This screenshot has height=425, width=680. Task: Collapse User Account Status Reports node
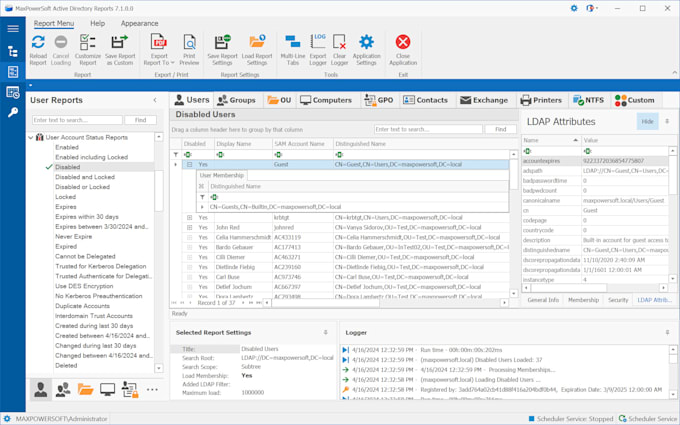click(31, 137)
